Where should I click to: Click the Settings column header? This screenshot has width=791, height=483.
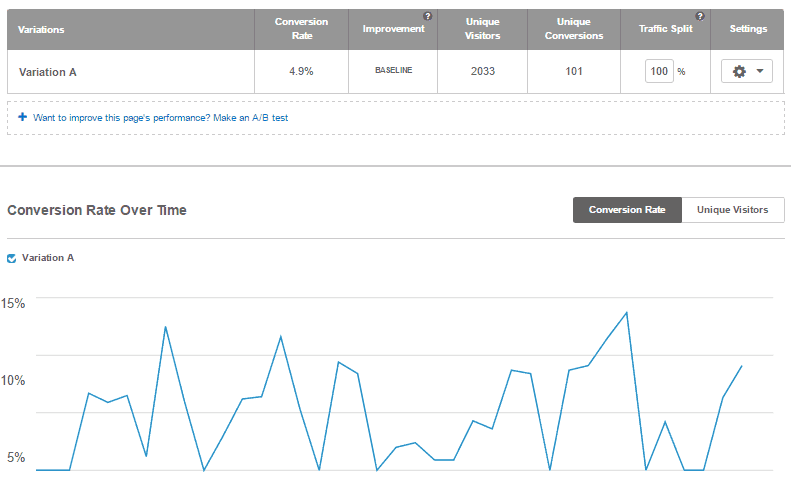pyautogui.click(x=748, y=29)
